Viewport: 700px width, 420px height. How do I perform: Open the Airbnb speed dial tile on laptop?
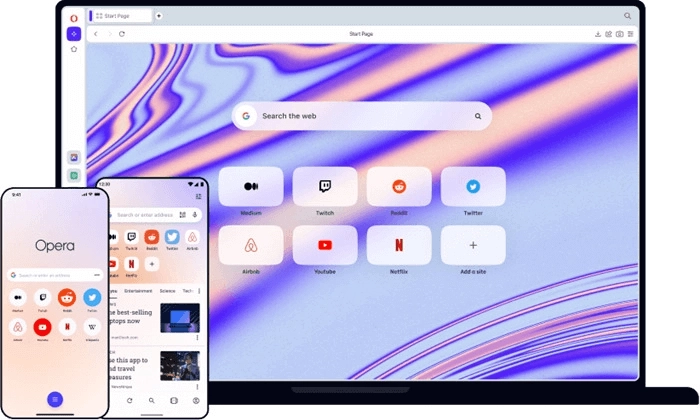pyautogui.click(x=251, y=245)
